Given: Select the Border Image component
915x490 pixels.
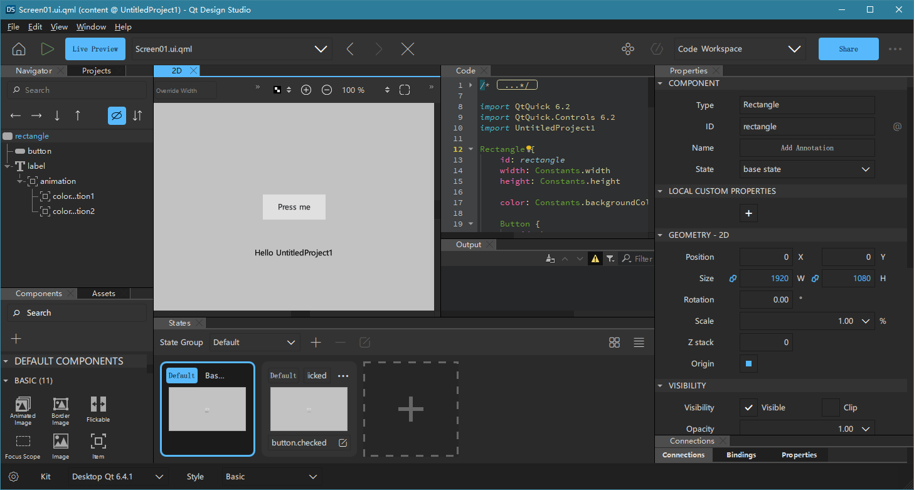Looking at the screenshot, I should pyautogui.click(x=61, y=410).
